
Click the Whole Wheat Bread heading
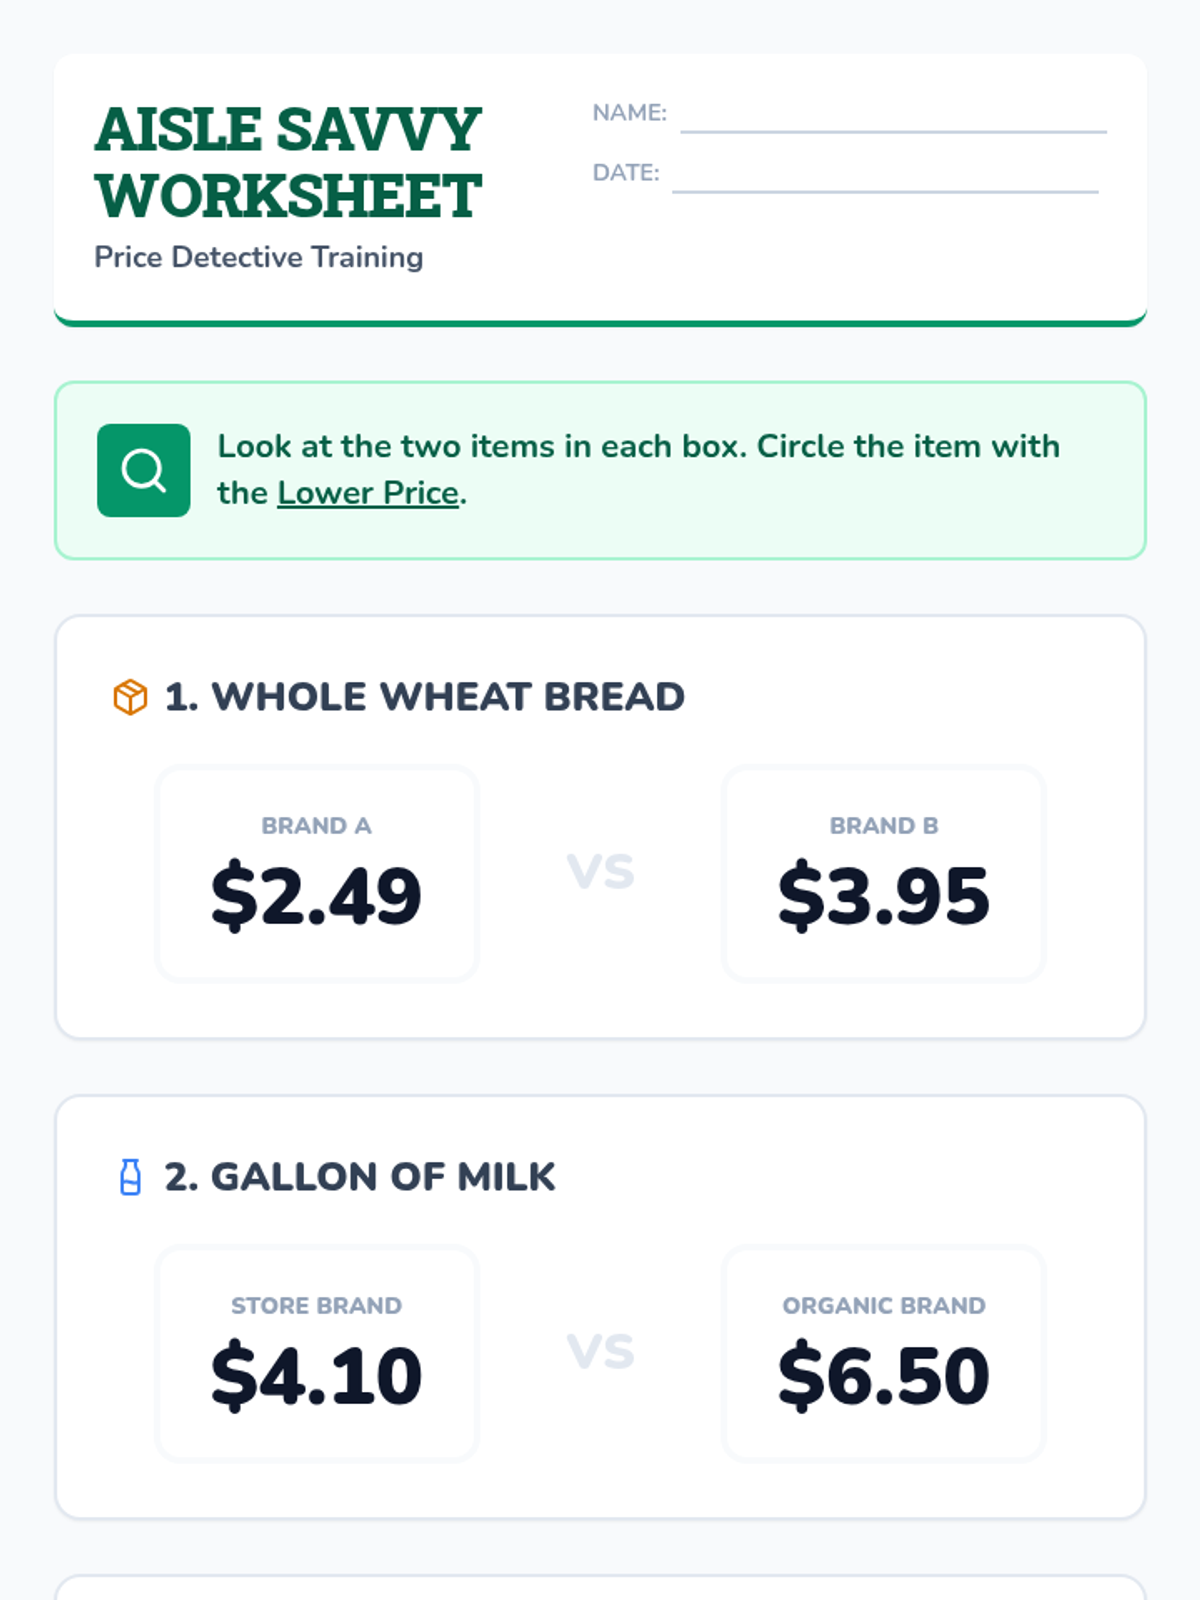pyautogui.click(x=425, y=697)
